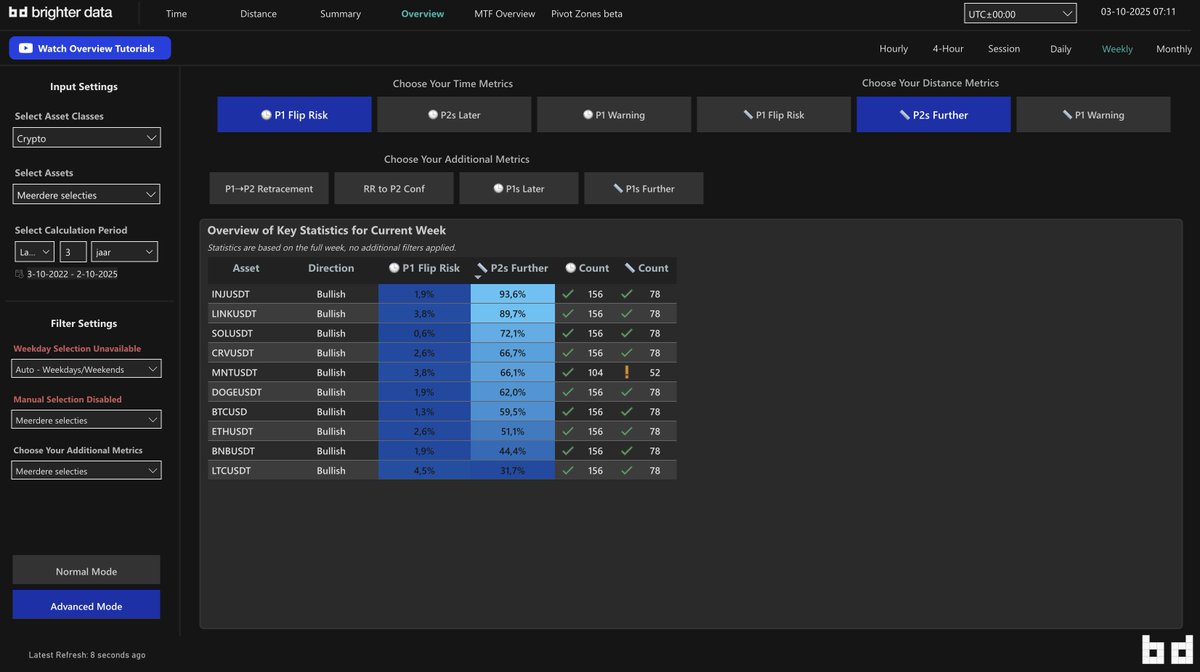Click the orange warning icon in MNTUSDT row
1200x672 pixels.
(627, 372)
